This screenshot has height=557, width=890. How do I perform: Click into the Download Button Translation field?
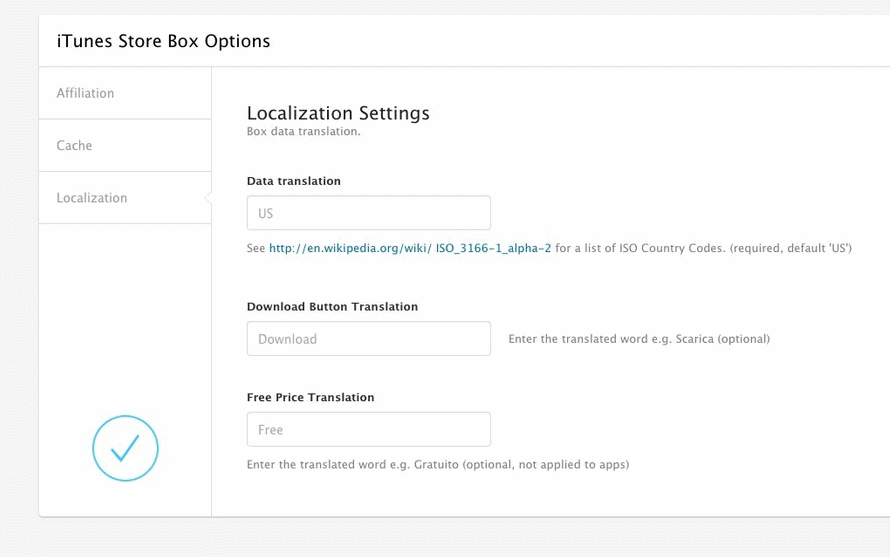tap(368, 338)
